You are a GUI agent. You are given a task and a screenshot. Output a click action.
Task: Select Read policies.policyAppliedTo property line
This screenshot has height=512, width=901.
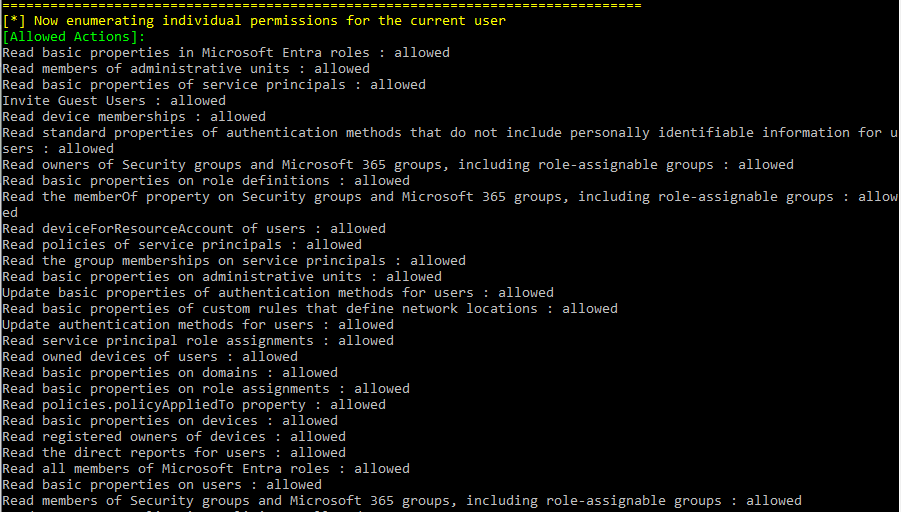tap(194, 405)
